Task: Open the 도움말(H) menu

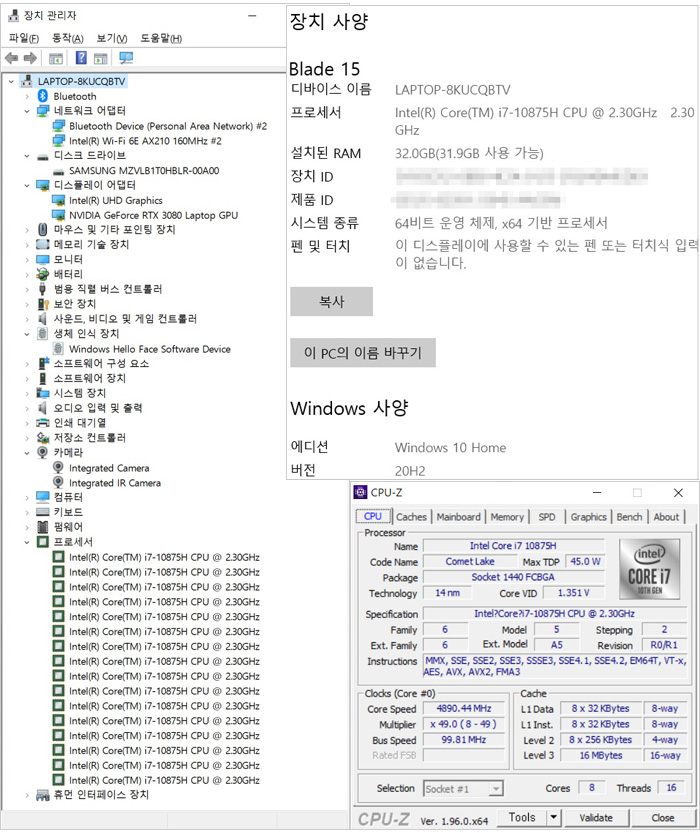Action: click(161, 38)
